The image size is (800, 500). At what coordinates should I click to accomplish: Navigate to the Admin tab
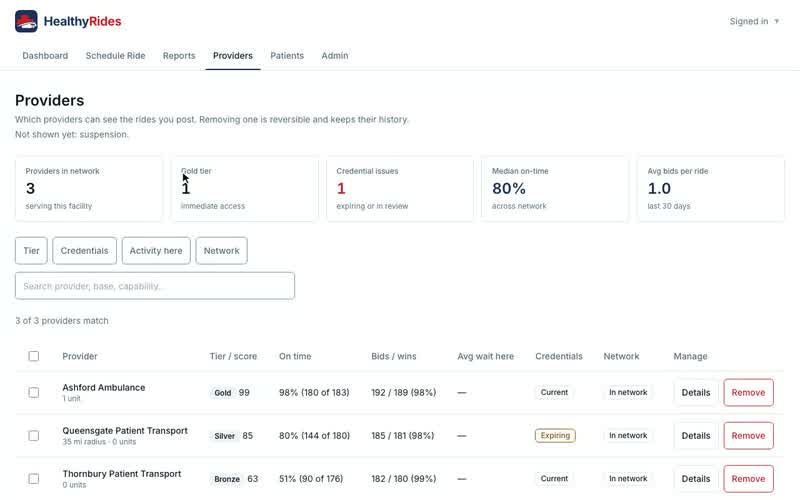(335, 56)
